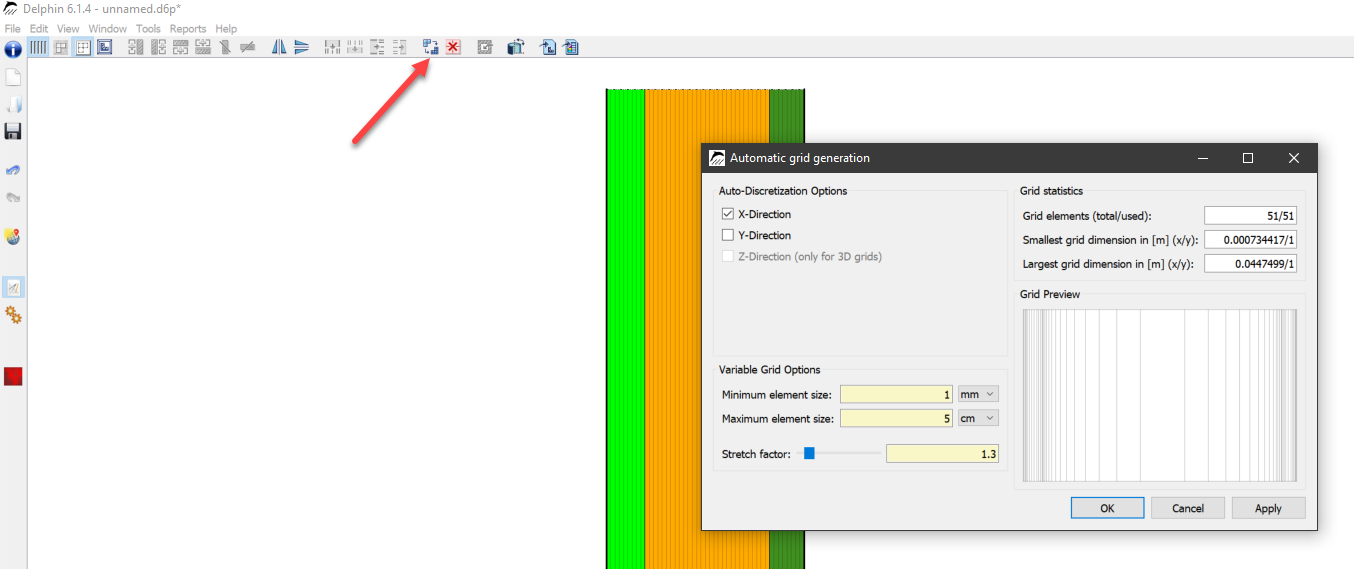Click the blue info icon
Screen dimensions: 1354x569
click(x=13, y=49)
